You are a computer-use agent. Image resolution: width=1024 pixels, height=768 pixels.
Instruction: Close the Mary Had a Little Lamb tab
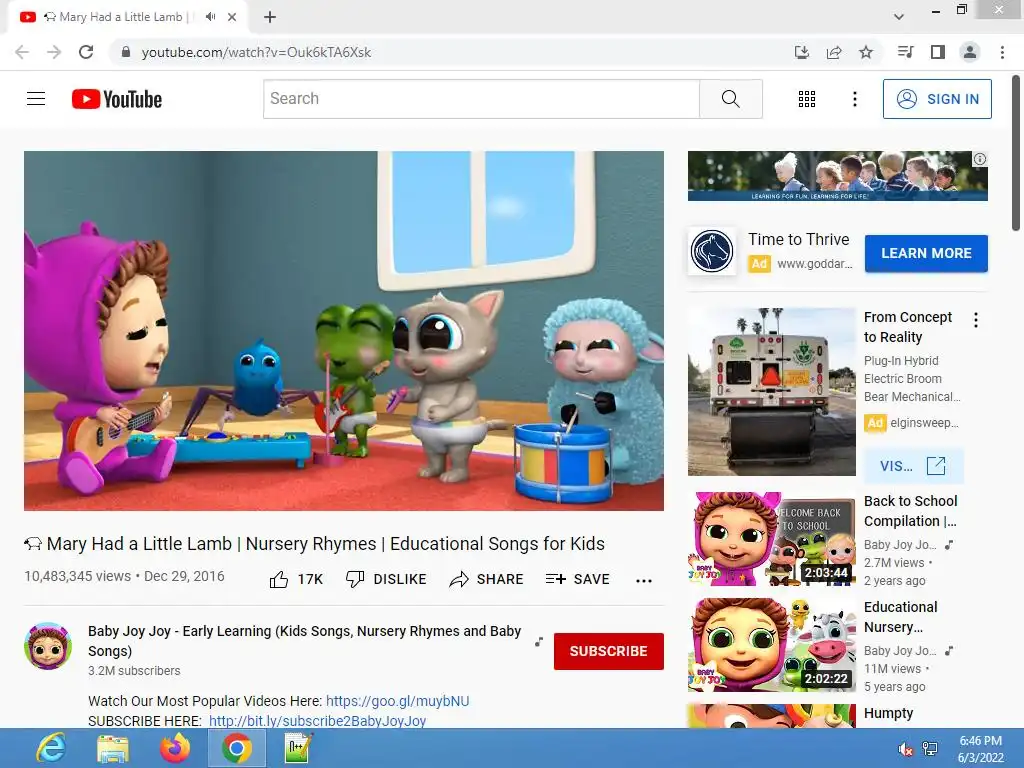click(x=232, y=17)
